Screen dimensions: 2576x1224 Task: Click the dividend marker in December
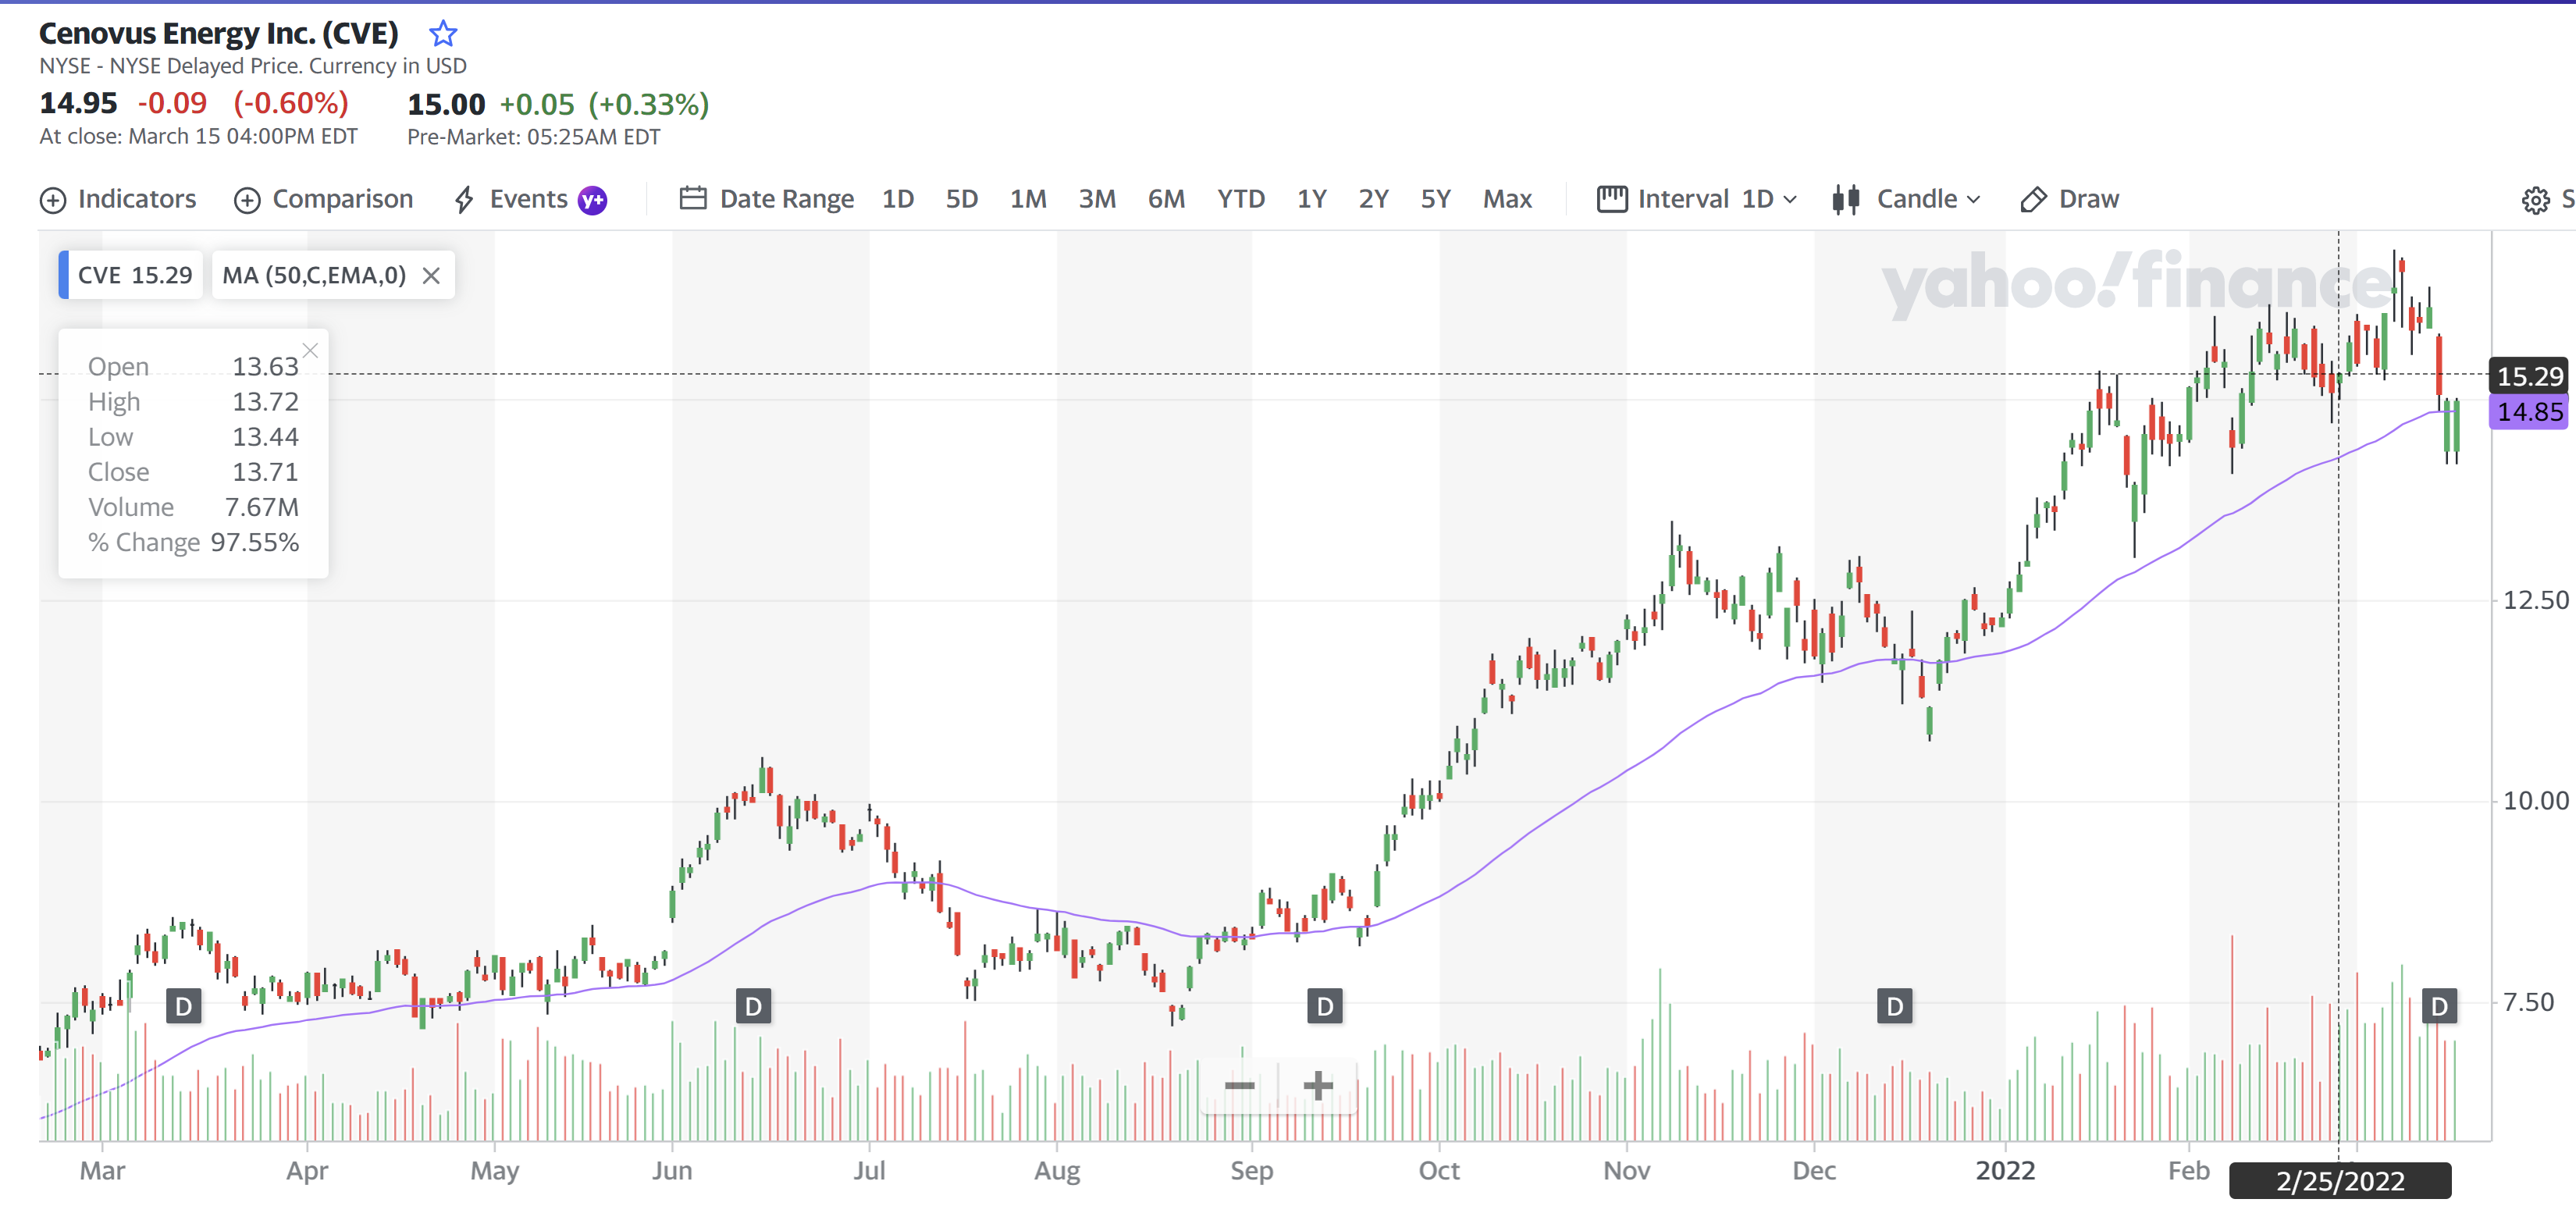click(1895, 1006)
